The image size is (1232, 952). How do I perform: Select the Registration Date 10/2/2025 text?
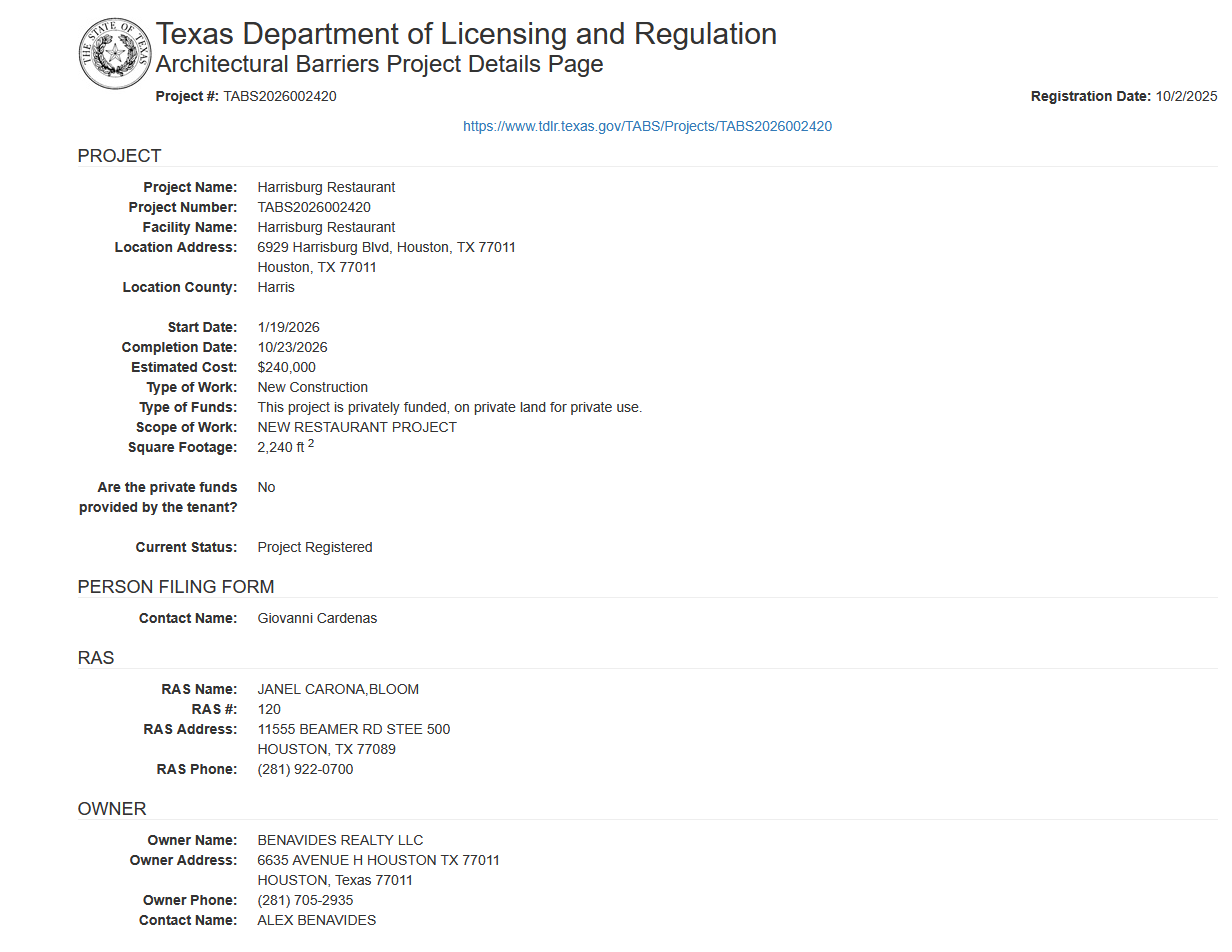pos(1124,96)
